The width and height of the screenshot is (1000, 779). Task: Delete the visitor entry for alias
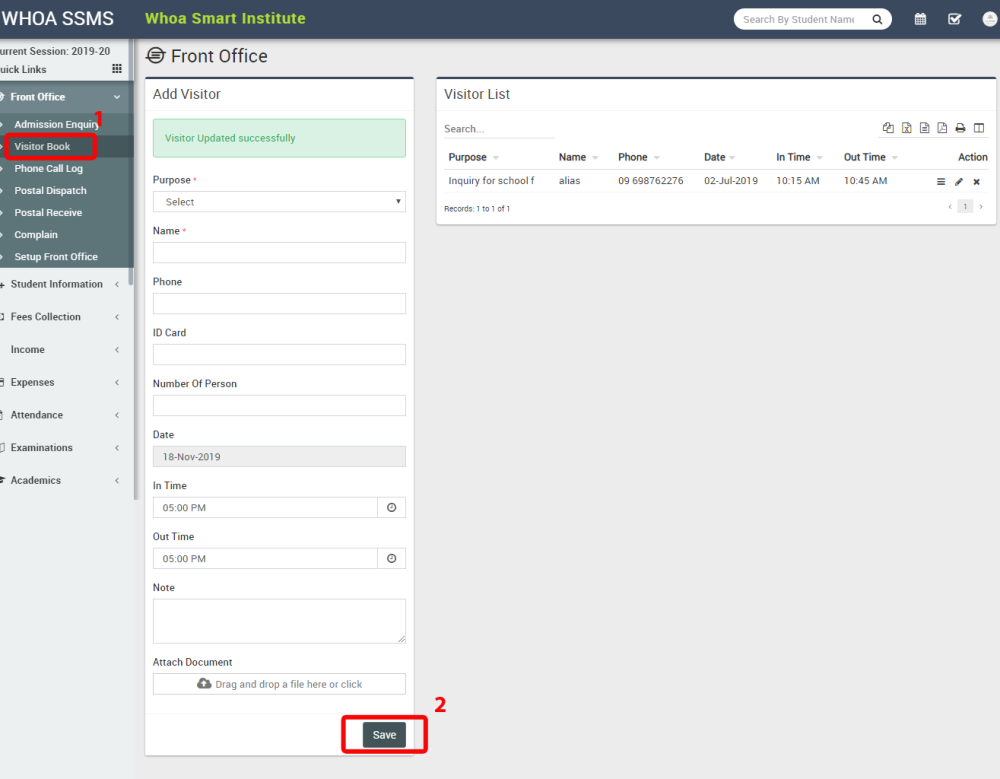click(977, 181)
